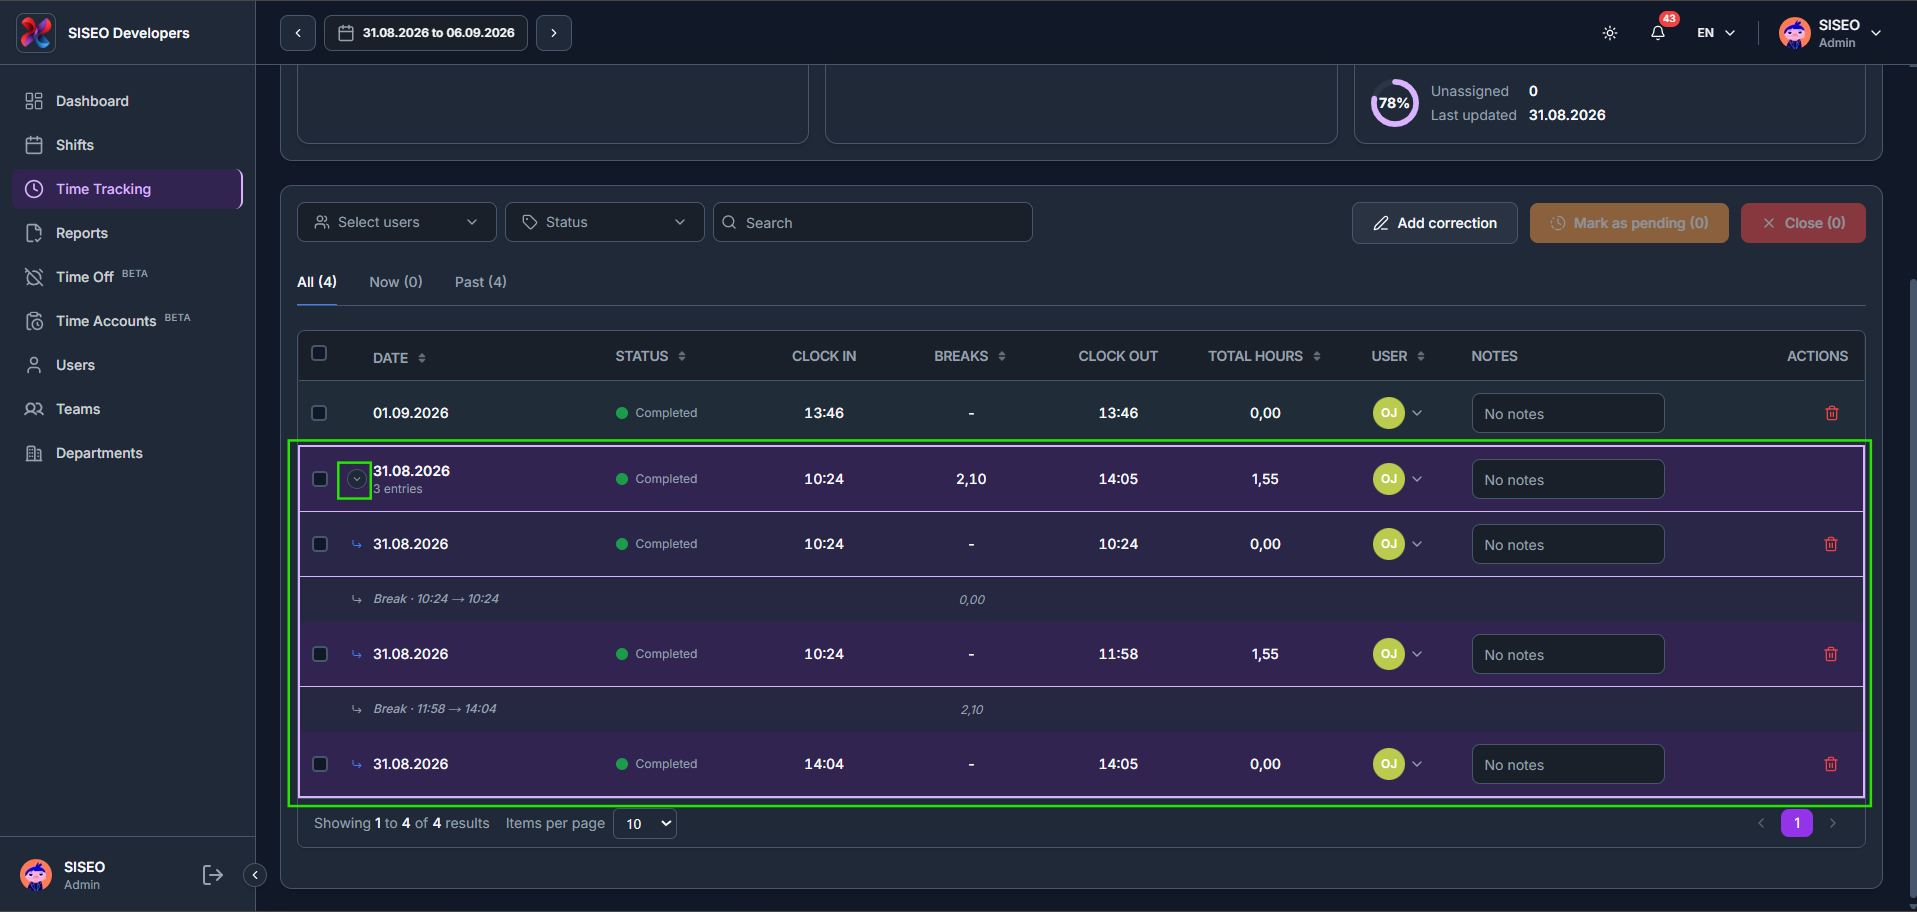
Task: Open the Time Accounts beta page
Action: [127, 321]
